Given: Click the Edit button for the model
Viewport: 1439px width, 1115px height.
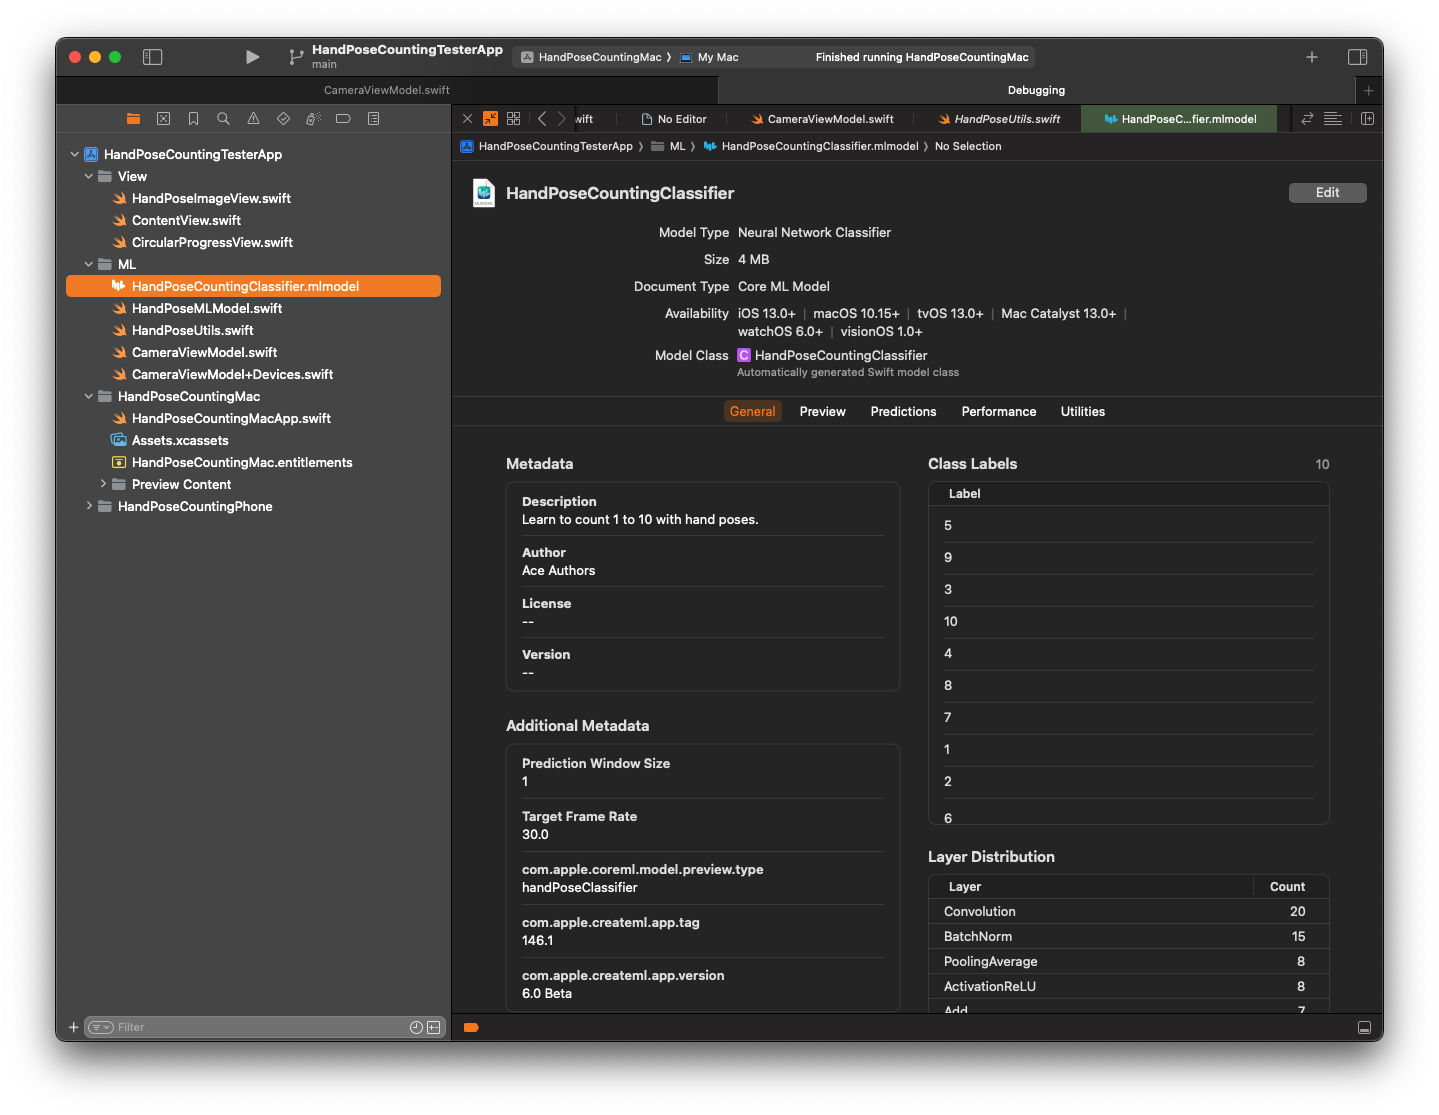Looking at the screenshot, I should pos(1327,192).
